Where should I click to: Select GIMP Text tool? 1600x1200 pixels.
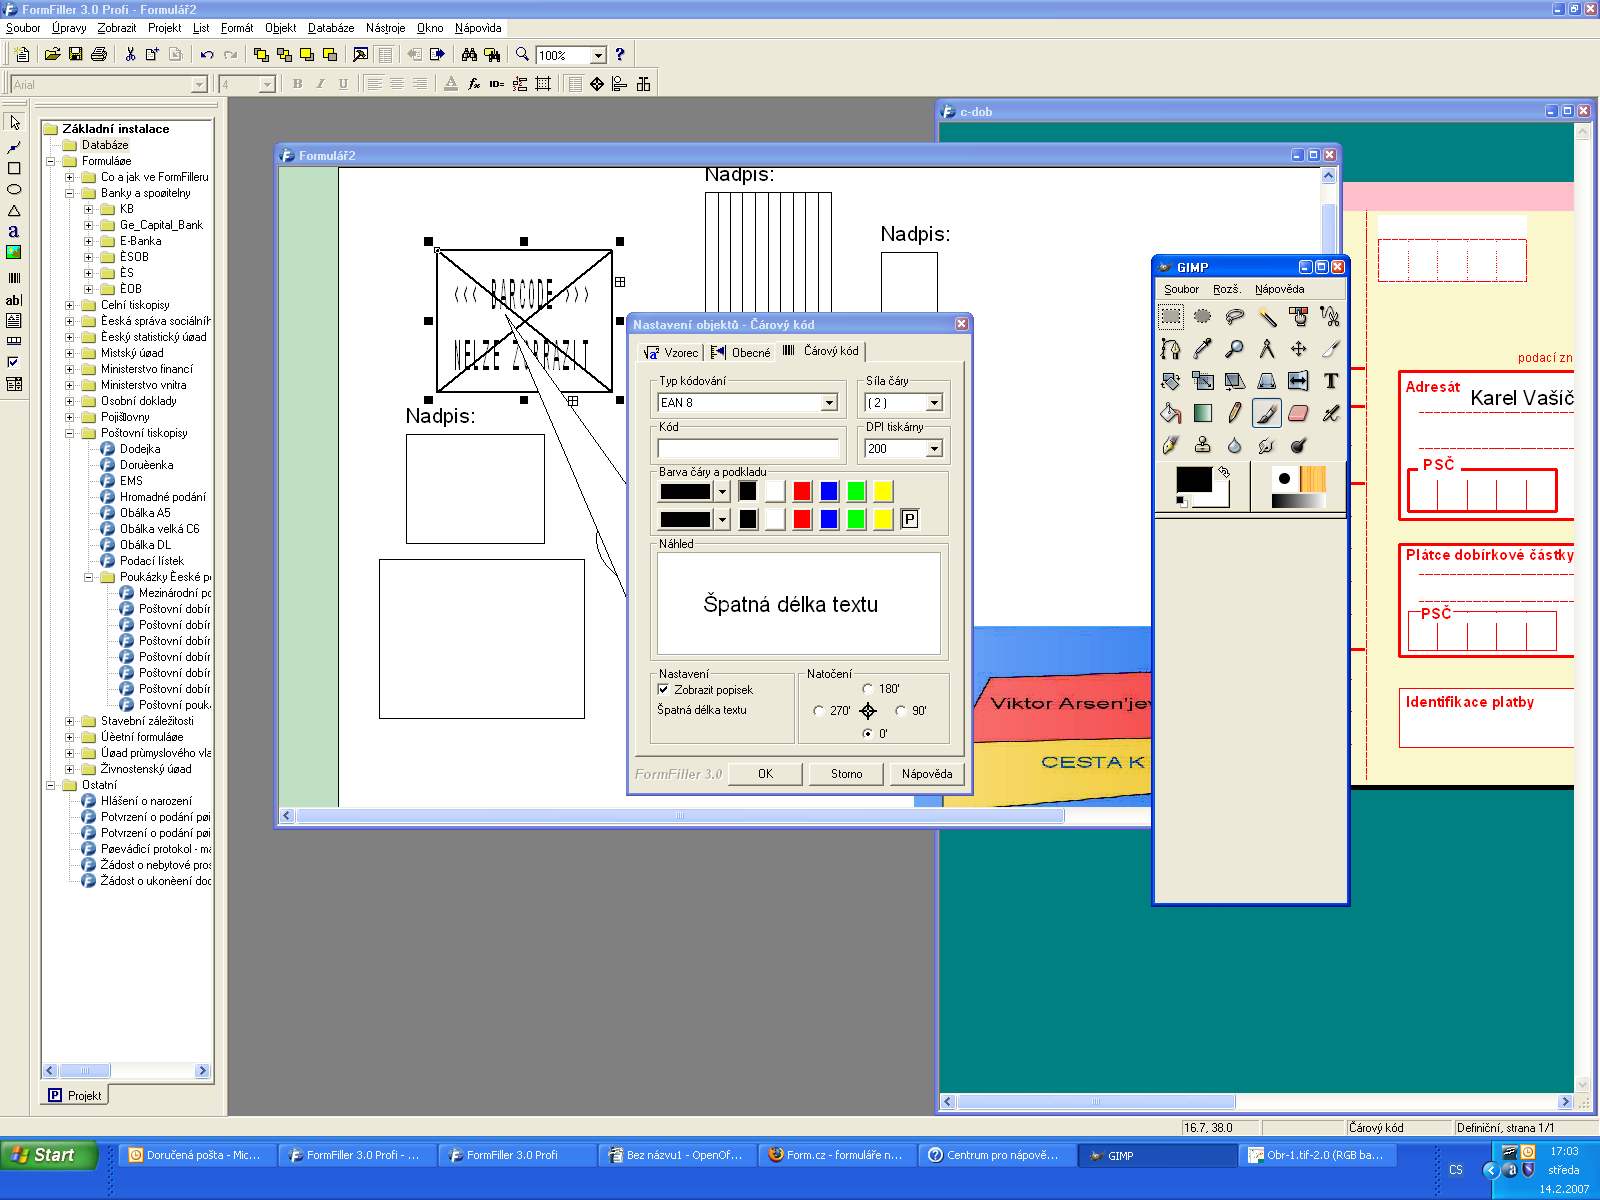[x=1330, y=381]
